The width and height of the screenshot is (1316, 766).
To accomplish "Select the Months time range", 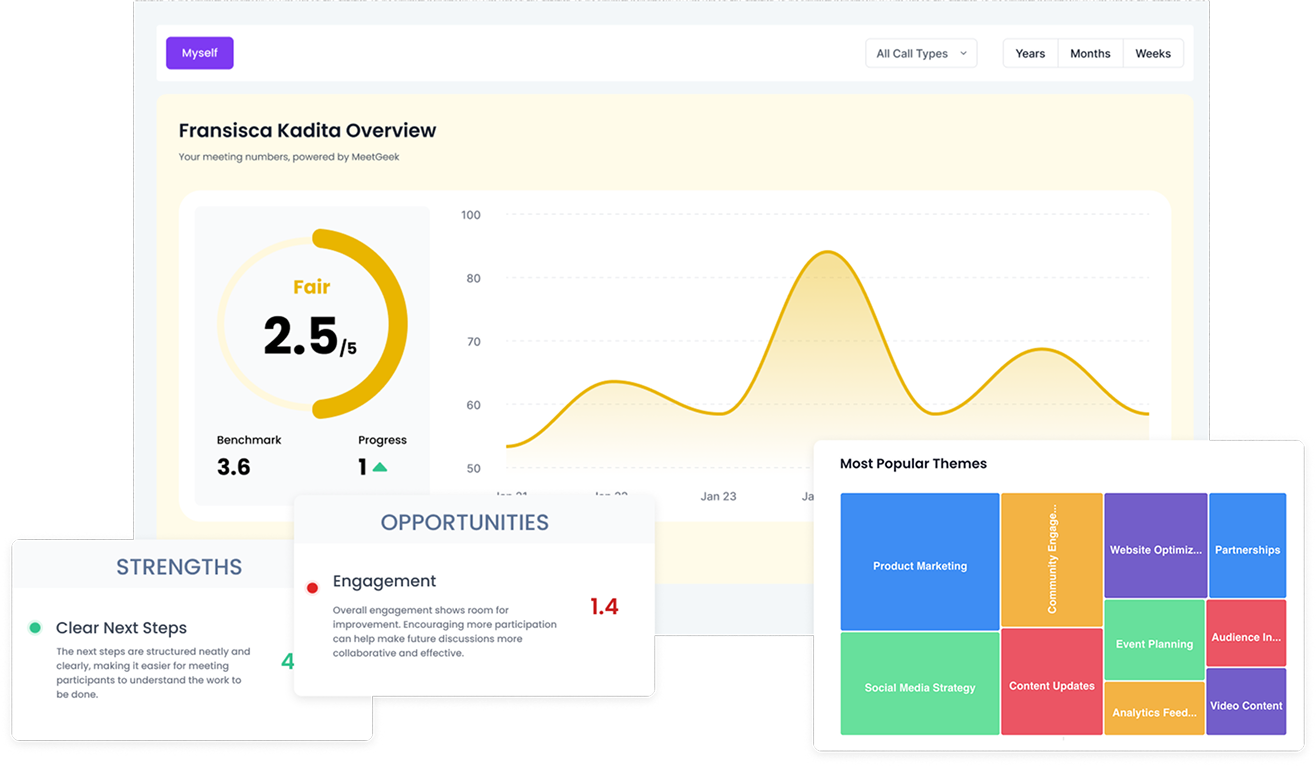I will (x=1090, y=54).
